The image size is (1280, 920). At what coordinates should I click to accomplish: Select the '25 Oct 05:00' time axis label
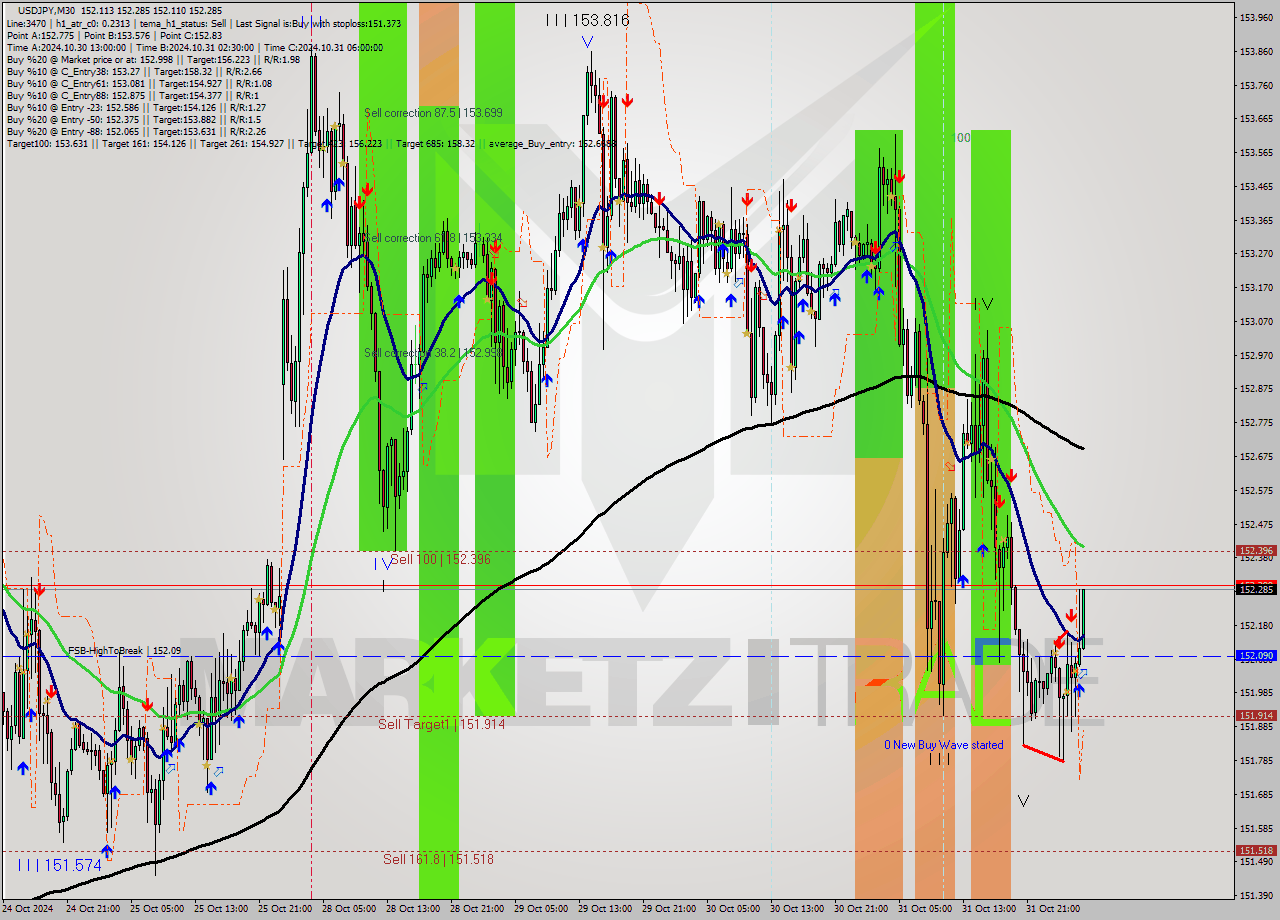[158, 909]
